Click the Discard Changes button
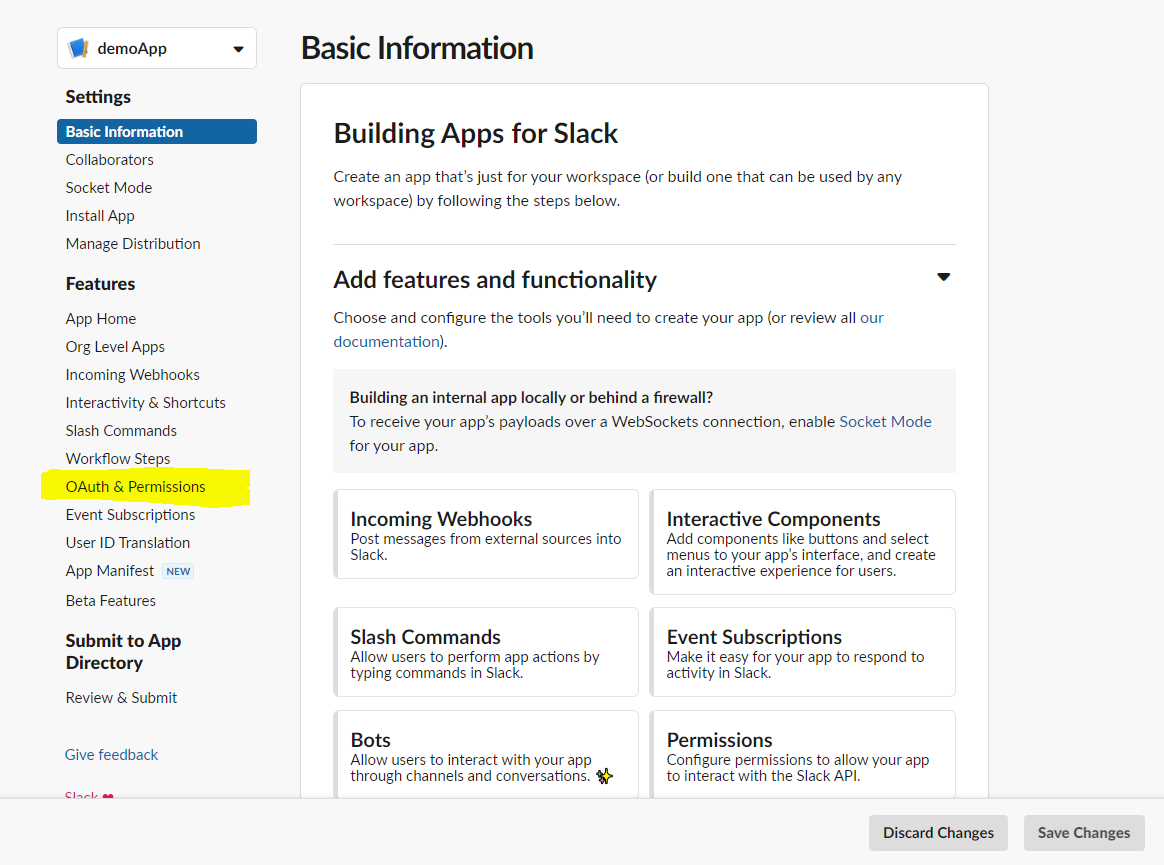1164x865 pixels. coord(938,833)
